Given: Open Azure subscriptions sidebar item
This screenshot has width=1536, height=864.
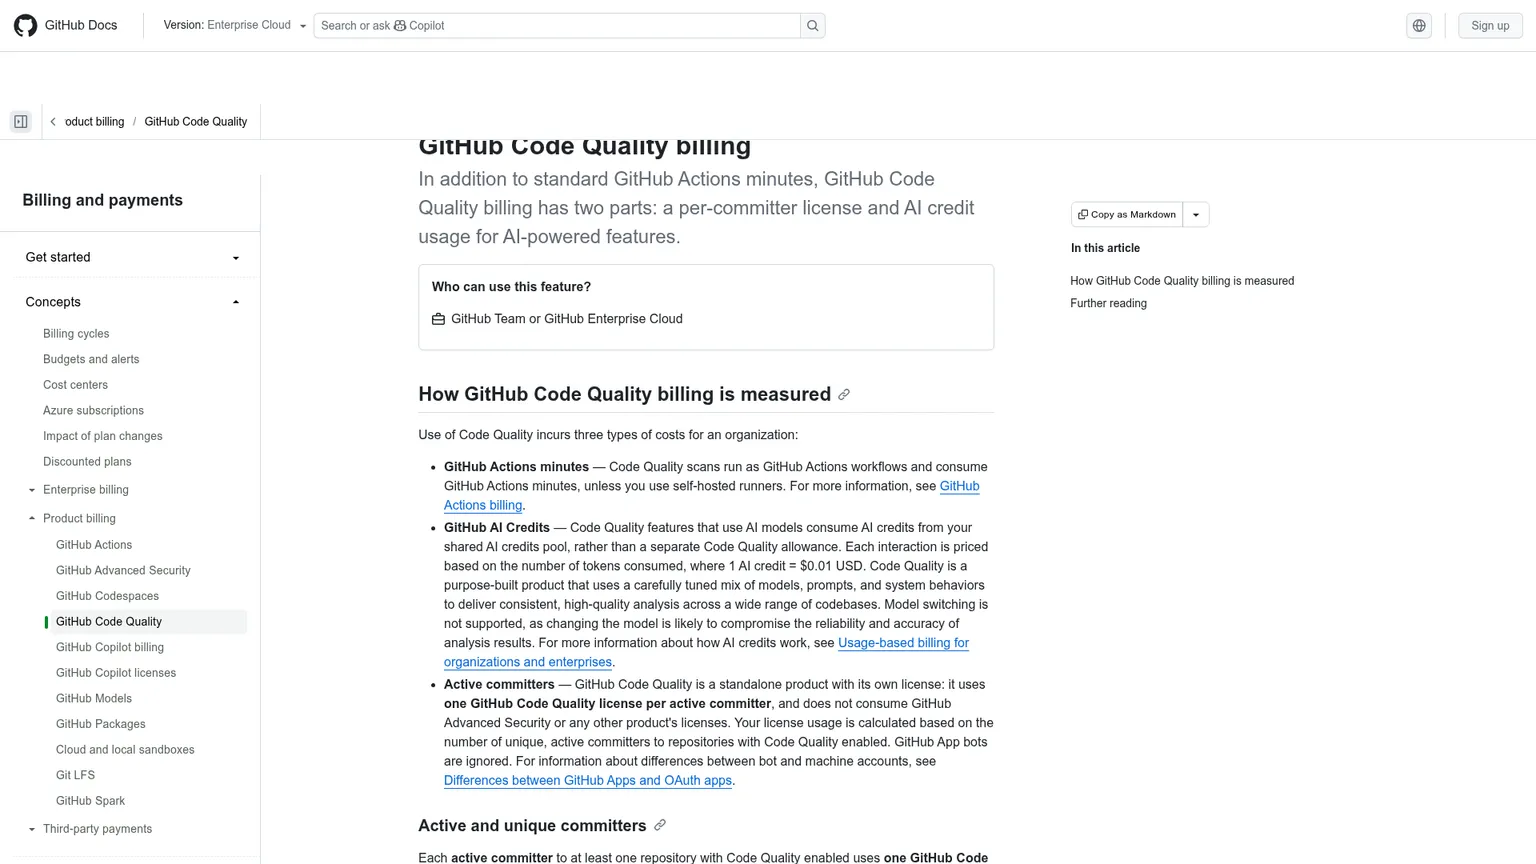Looking at the screenshot, I should point(93,411).
